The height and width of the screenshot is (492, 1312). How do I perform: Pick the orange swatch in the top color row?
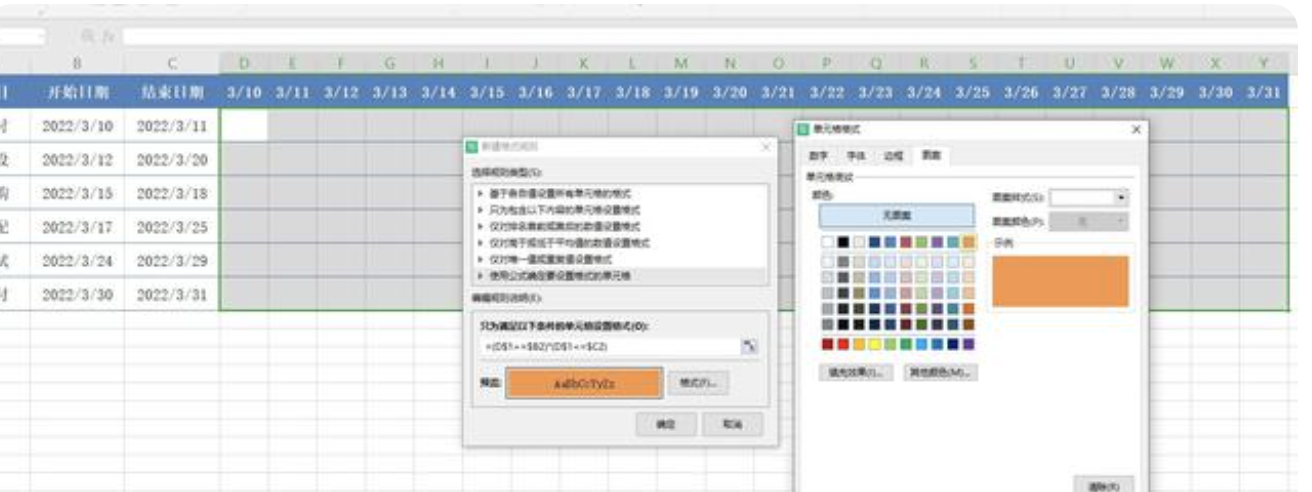pyautogui.click(x=968, y=242)
